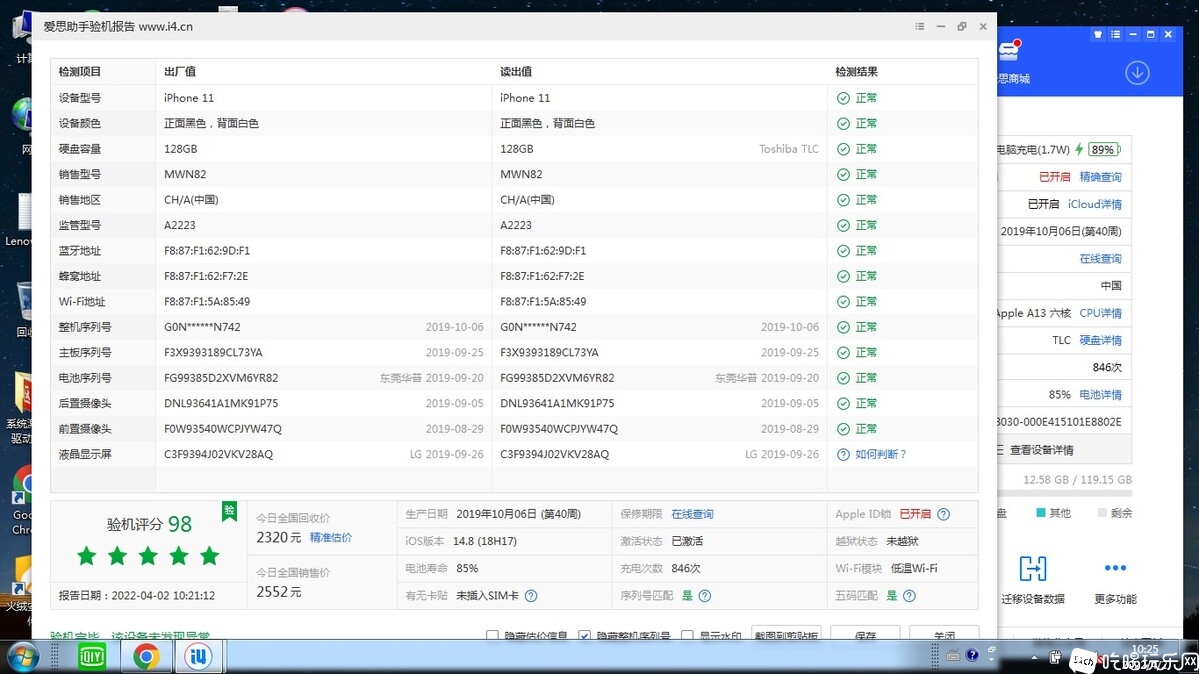Click the 截图到剪贴板 button
The width and height of the screenshot is (1199, 674).
[786, 633]
